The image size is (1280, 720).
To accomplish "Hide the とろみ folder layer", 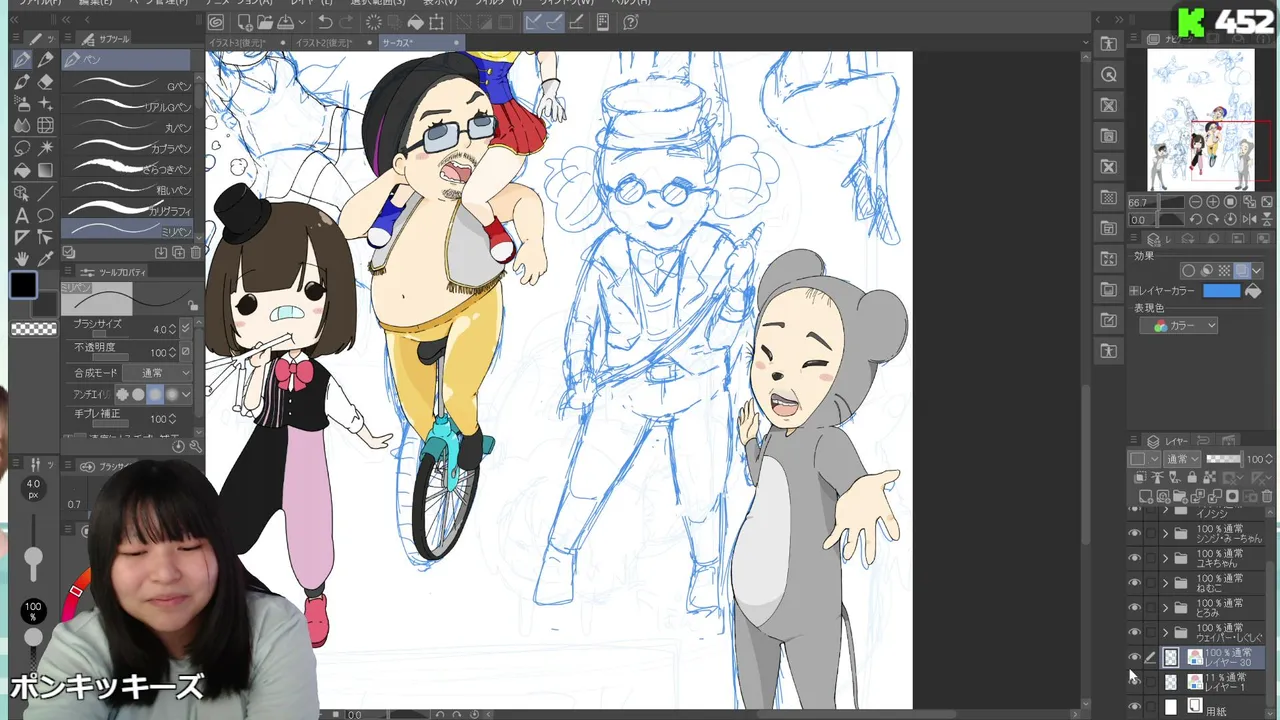I will 1134,608.
